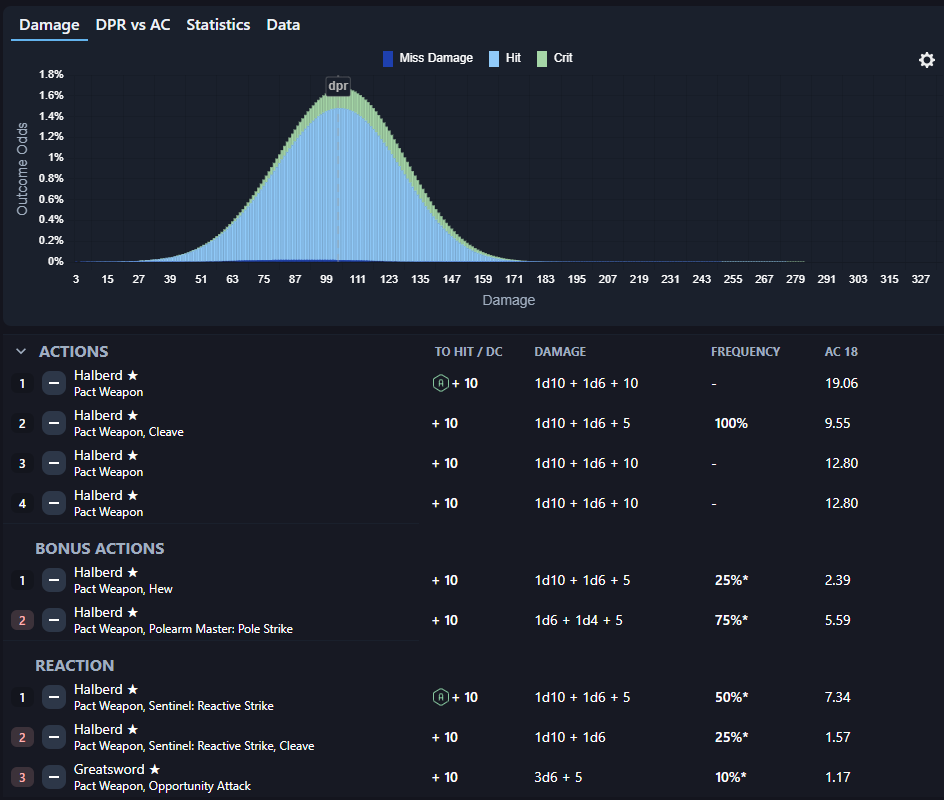The width and height of the screenshot is (944, 800).
Task: Switch to the DPR vs AC tab
Action: (x=133, y=25)
